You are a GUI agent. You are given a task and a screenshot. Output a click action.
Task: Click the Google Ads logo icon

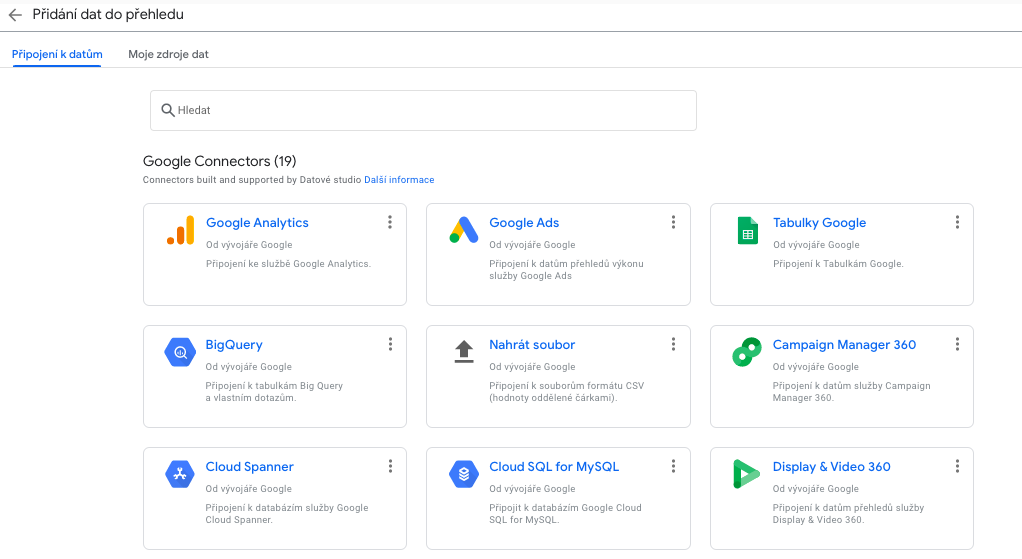[x=463, y=230]
